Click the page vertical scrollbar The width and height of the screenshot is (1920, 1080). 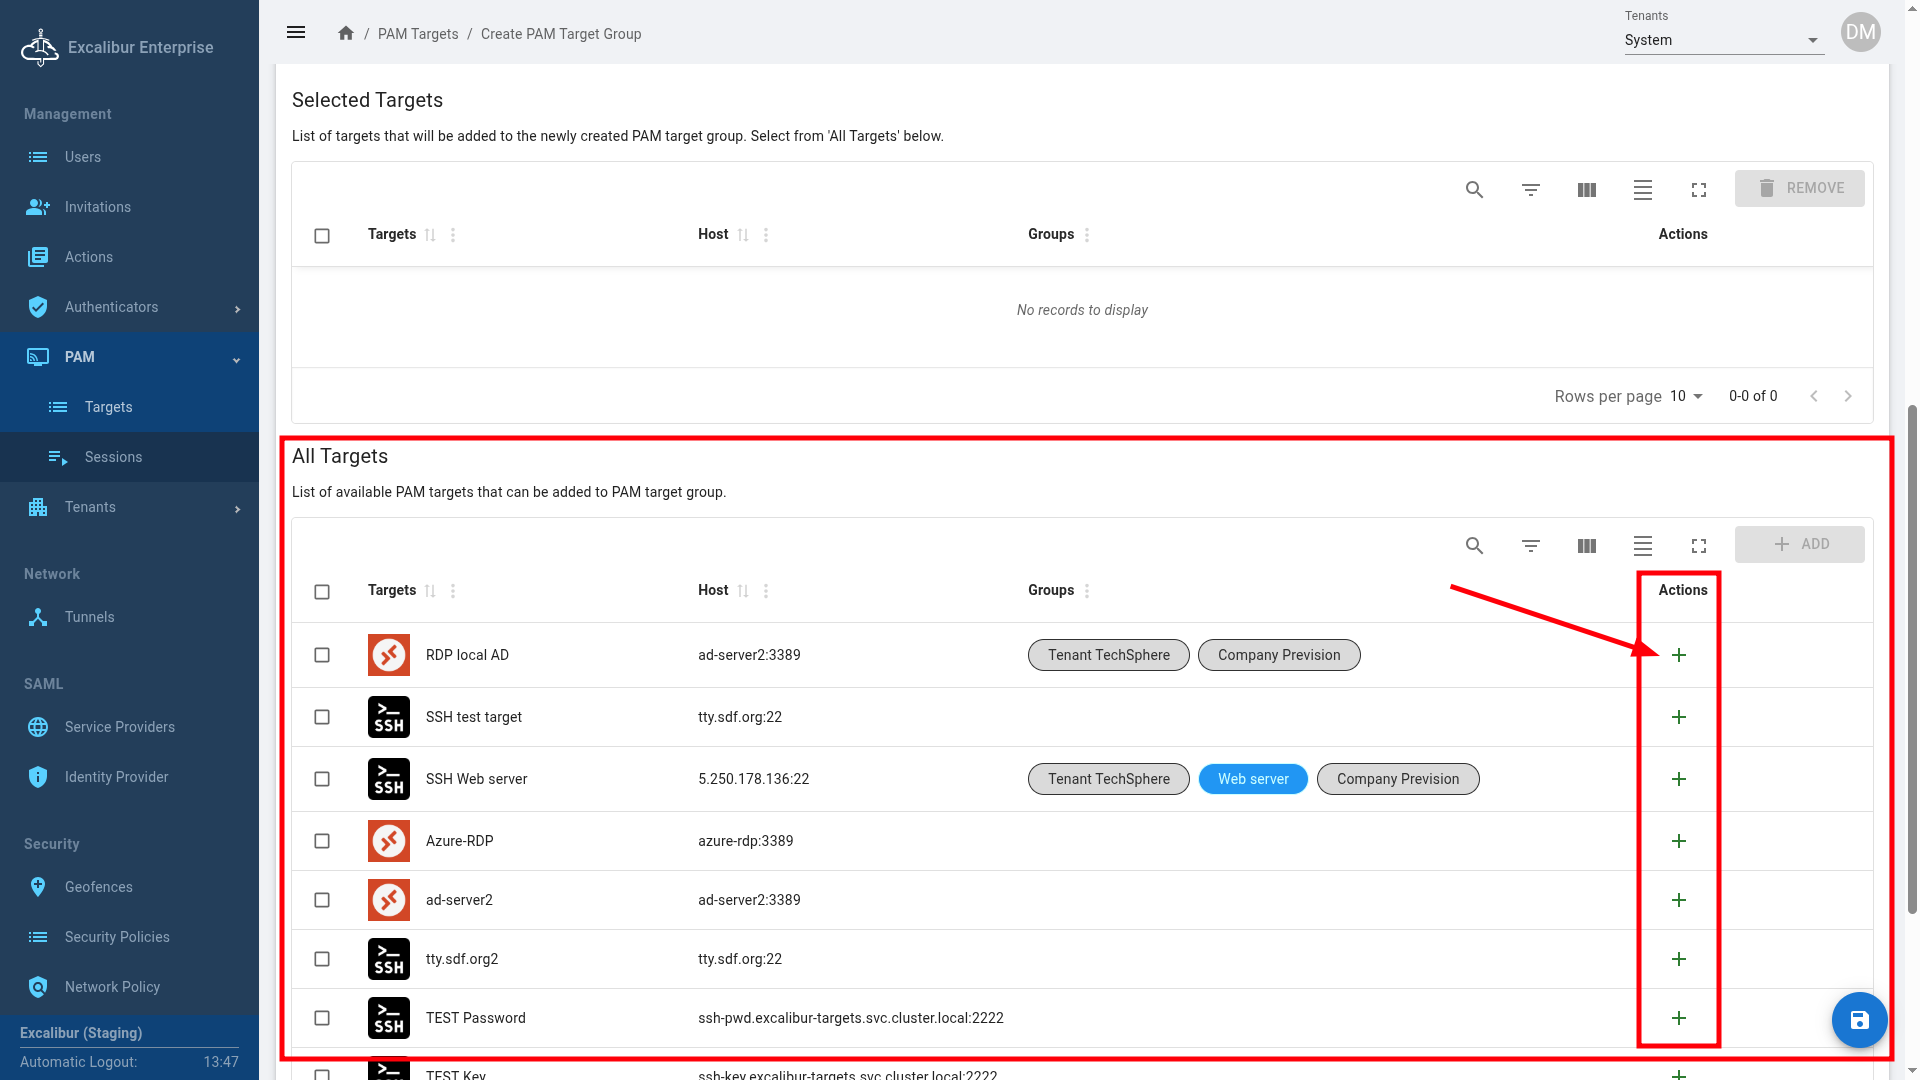(1912, 660)
